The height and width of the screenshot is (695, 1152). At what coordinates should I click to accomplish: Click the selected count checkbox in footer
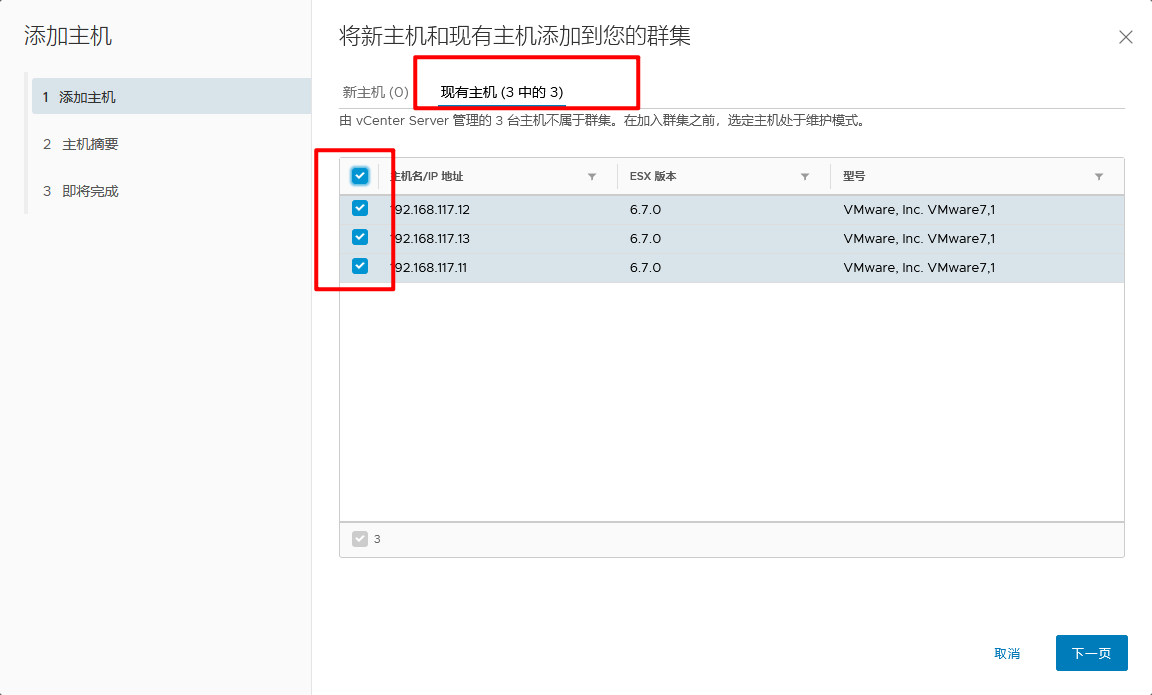pos(360,539)
